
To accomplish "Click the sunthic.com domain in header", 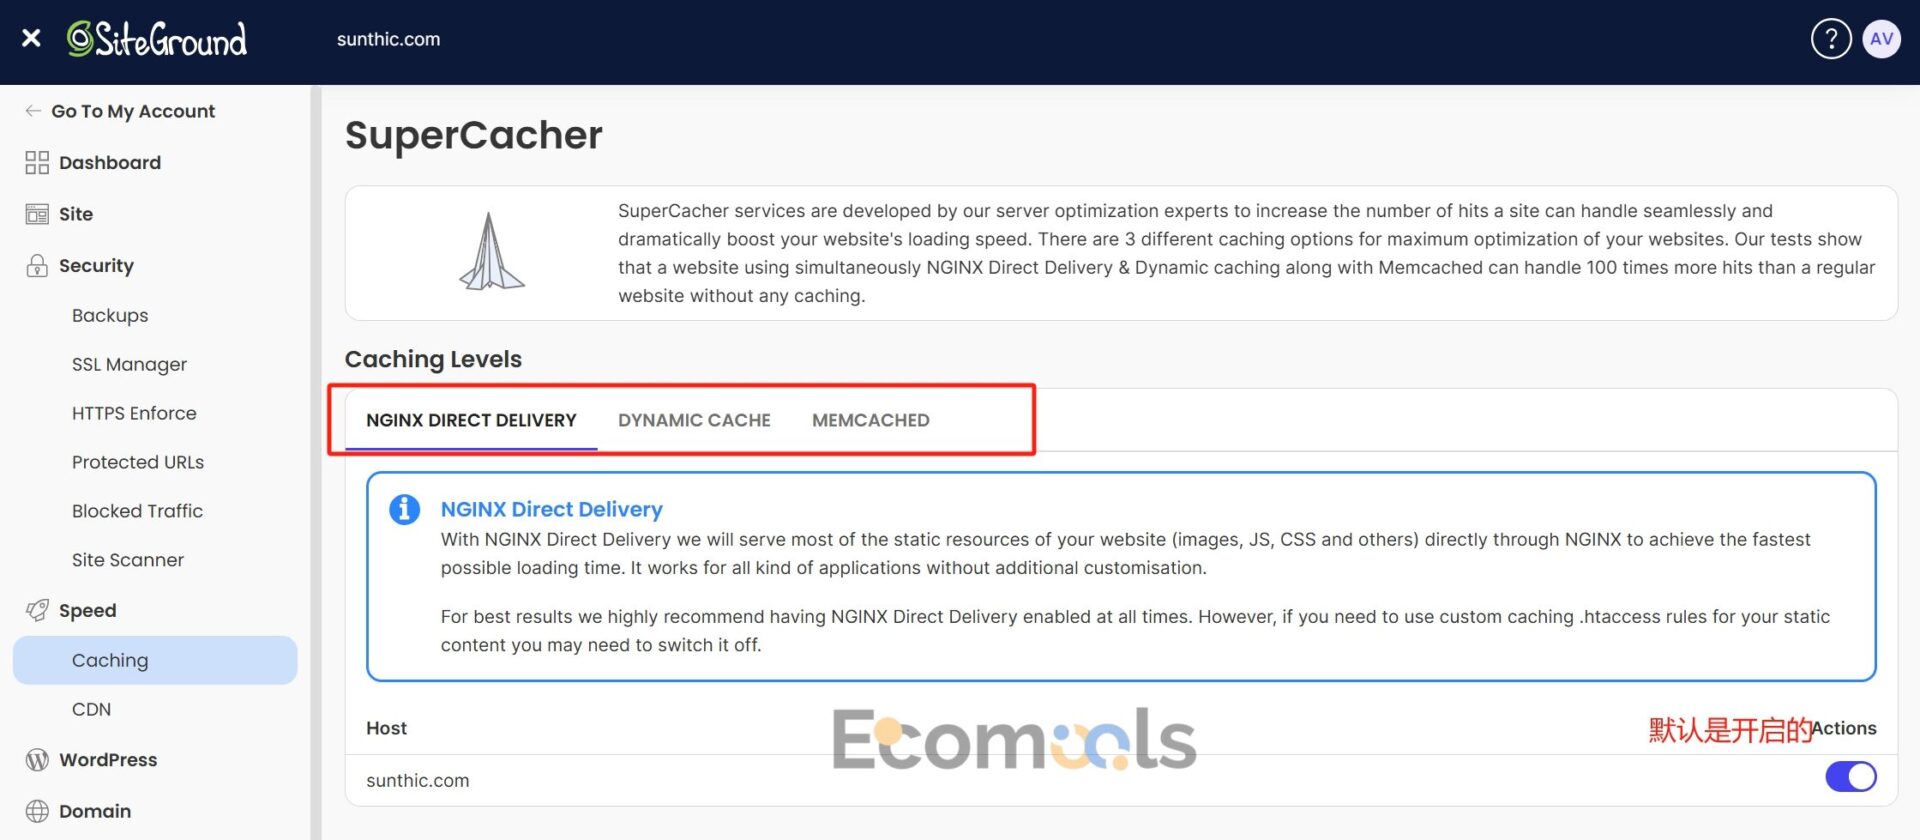I will [x=388, y=39].
